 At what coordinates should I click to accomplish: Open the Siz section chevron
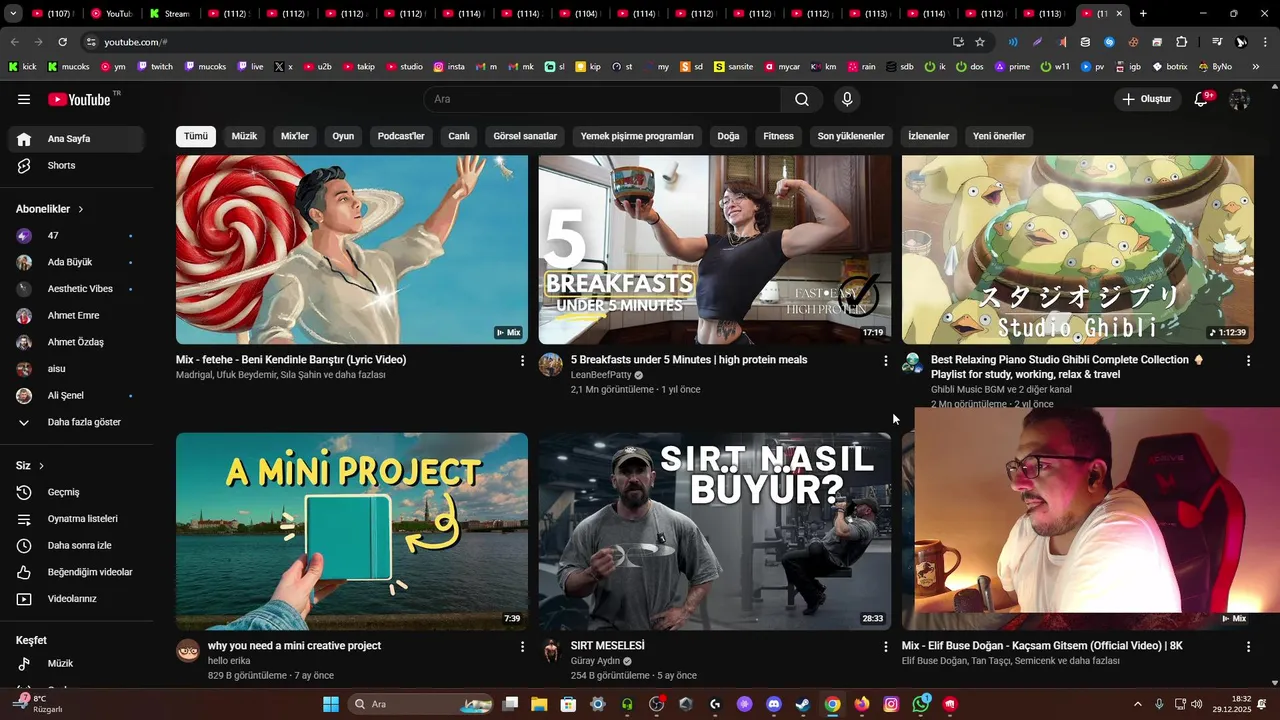click(x=41, y=466)
